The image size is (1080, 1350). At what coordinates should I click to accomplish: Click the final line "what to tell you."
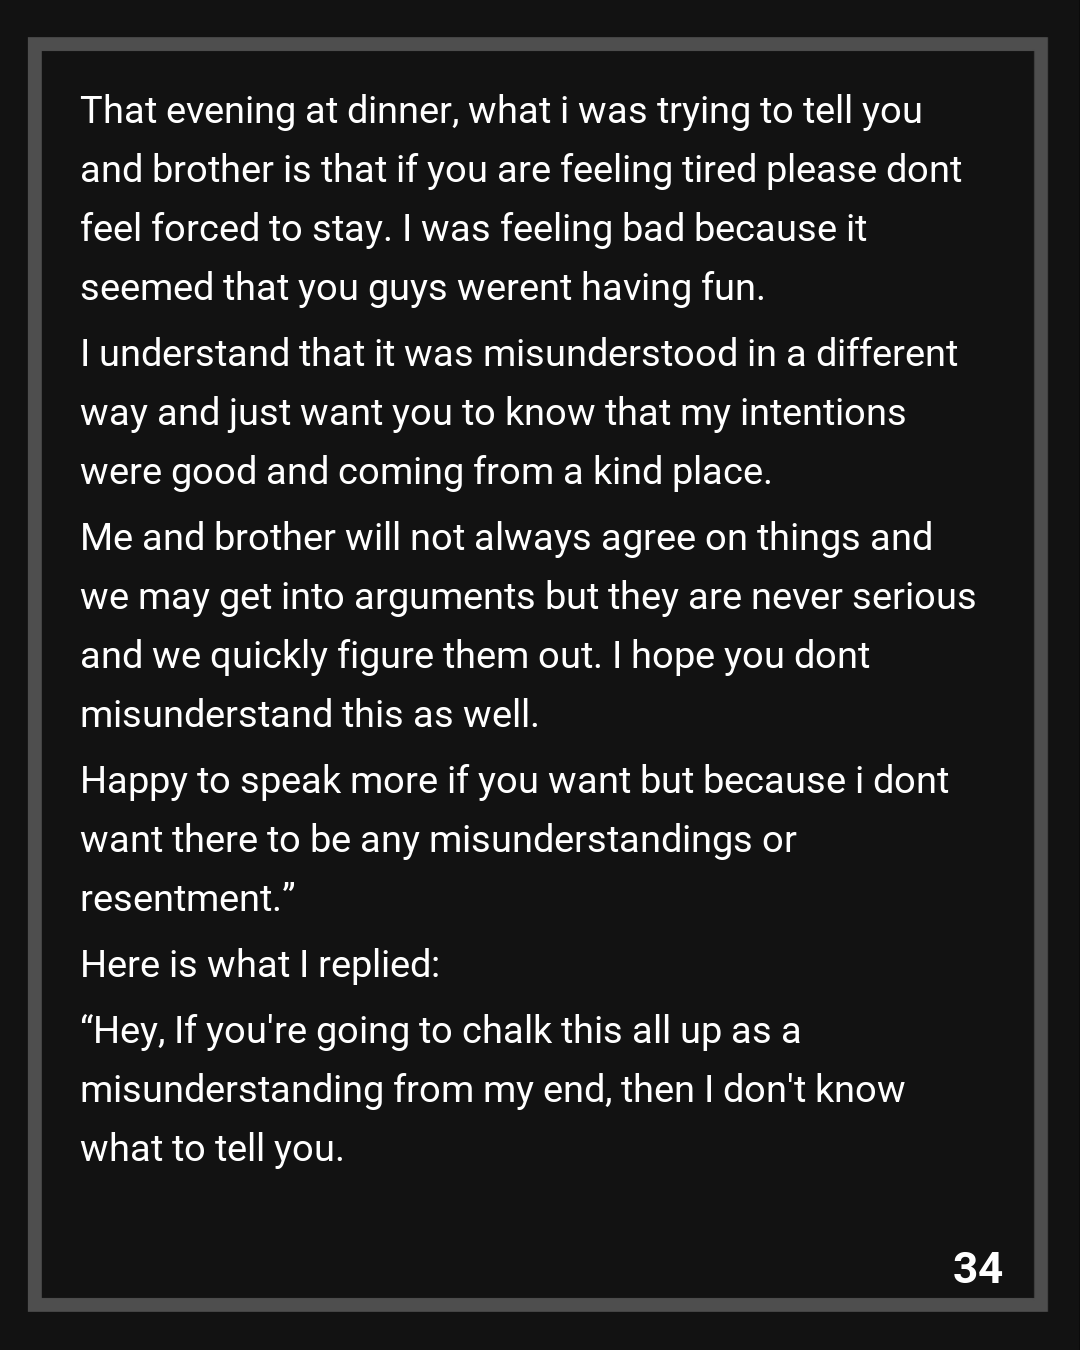(212, 1149)
